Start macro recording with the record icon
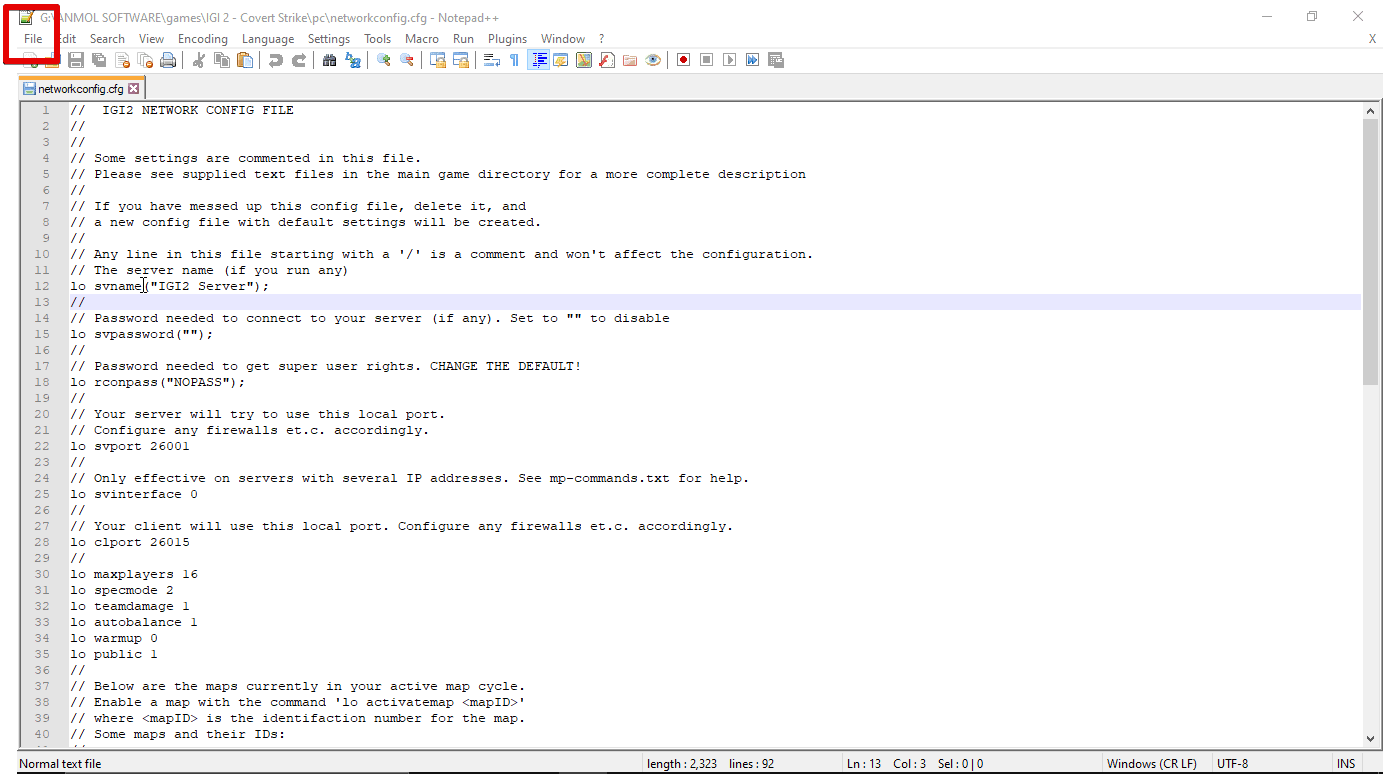Image resolution: width=1383 pixels, height=774 pixels. point(683,59)
